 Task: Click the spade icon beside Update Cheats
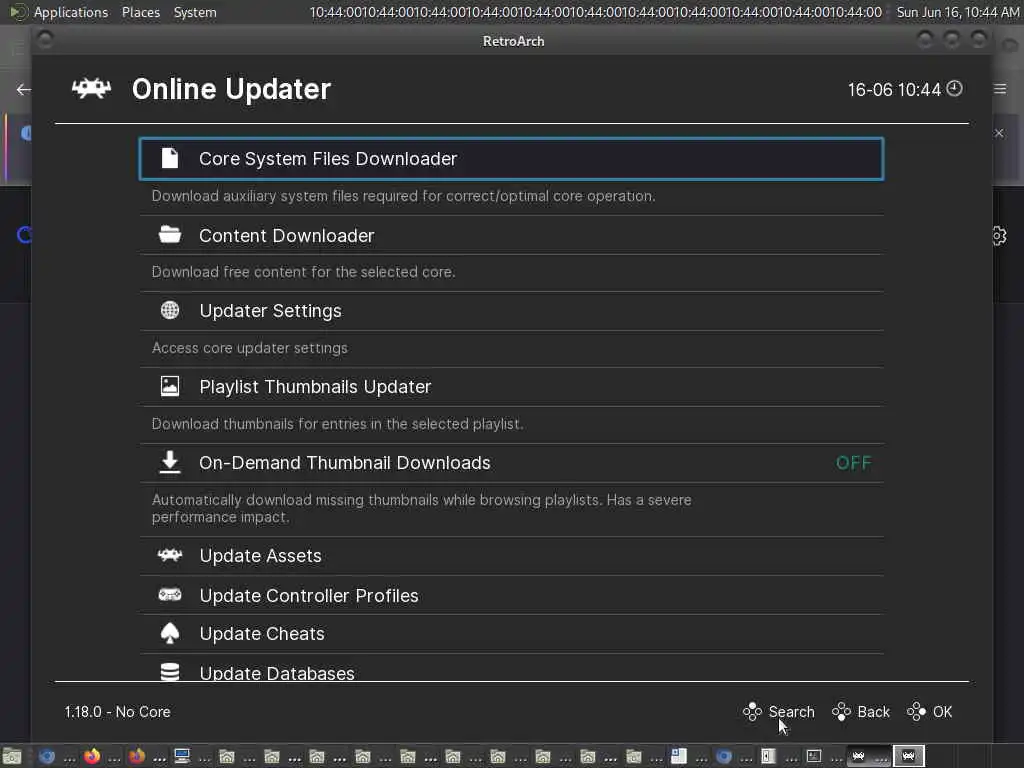click(x=170, y=633)
